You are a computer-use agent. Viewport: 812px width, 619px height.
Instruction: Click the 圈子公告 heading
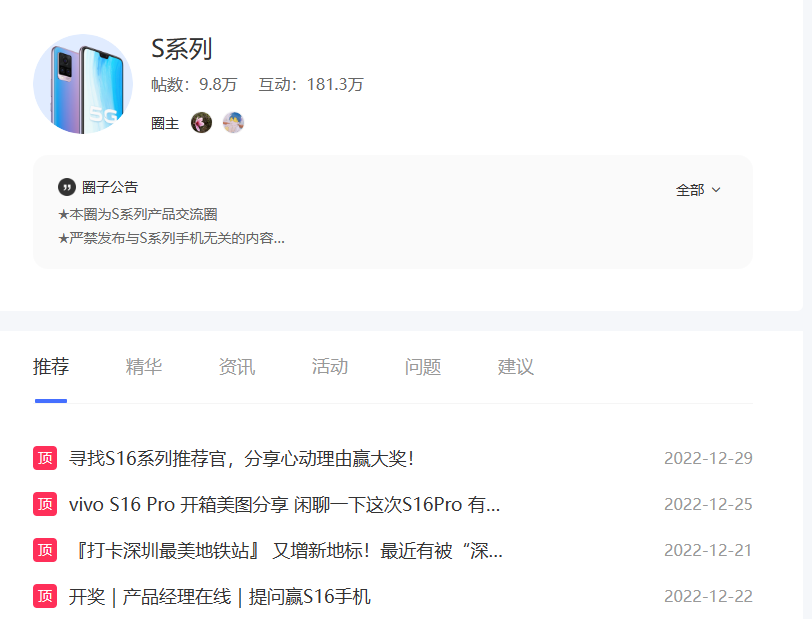click(110, 187)
